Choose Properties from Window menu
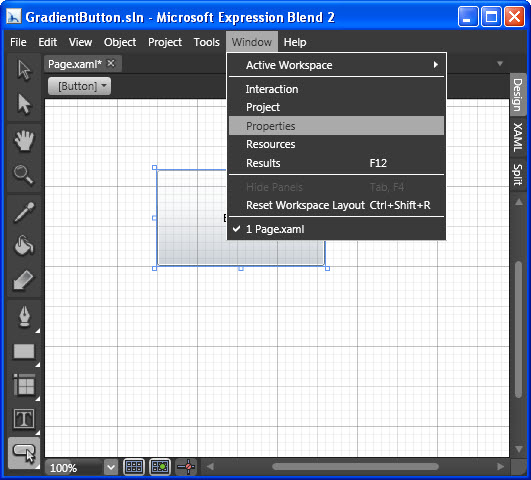The height and width of the screenshot is (480, 531). tap(336, 126)
